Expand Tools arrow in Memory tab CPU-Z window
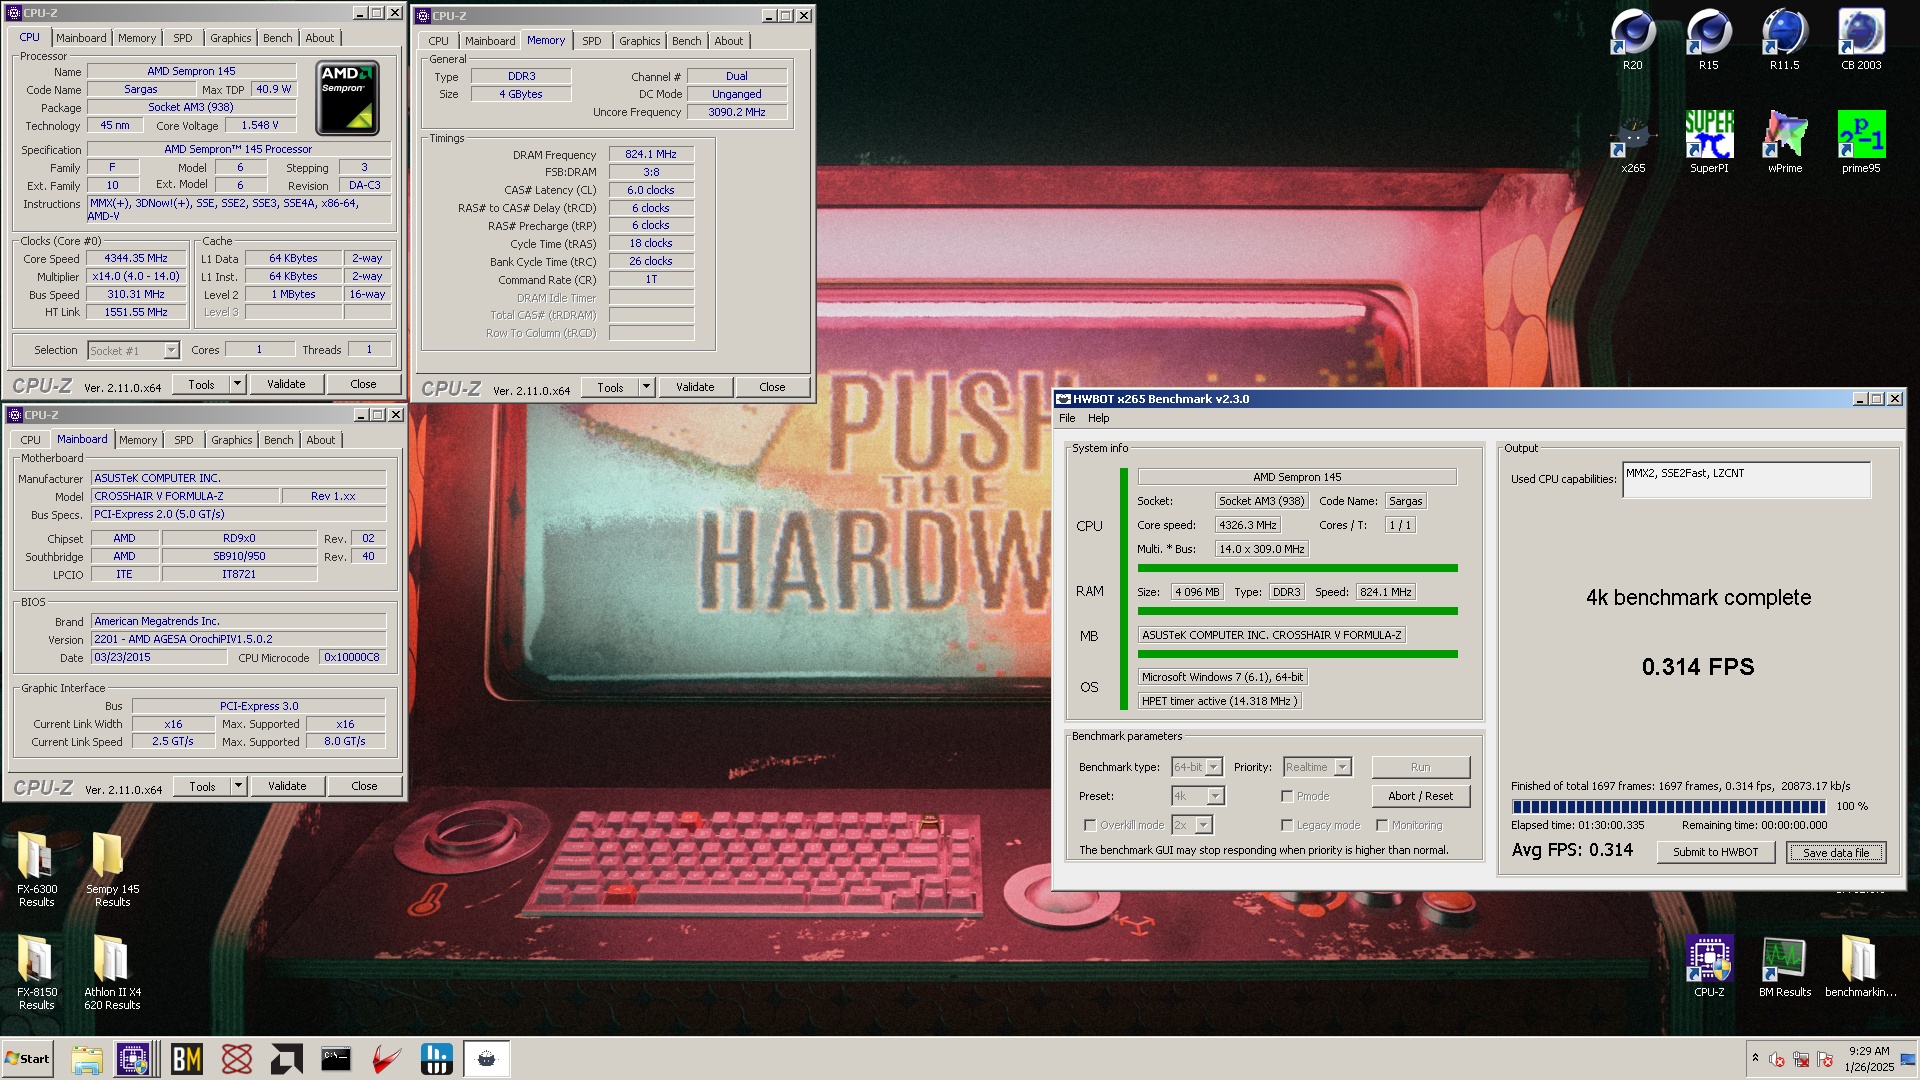The image size is (1920, 1080). click(x=646, y=387)
